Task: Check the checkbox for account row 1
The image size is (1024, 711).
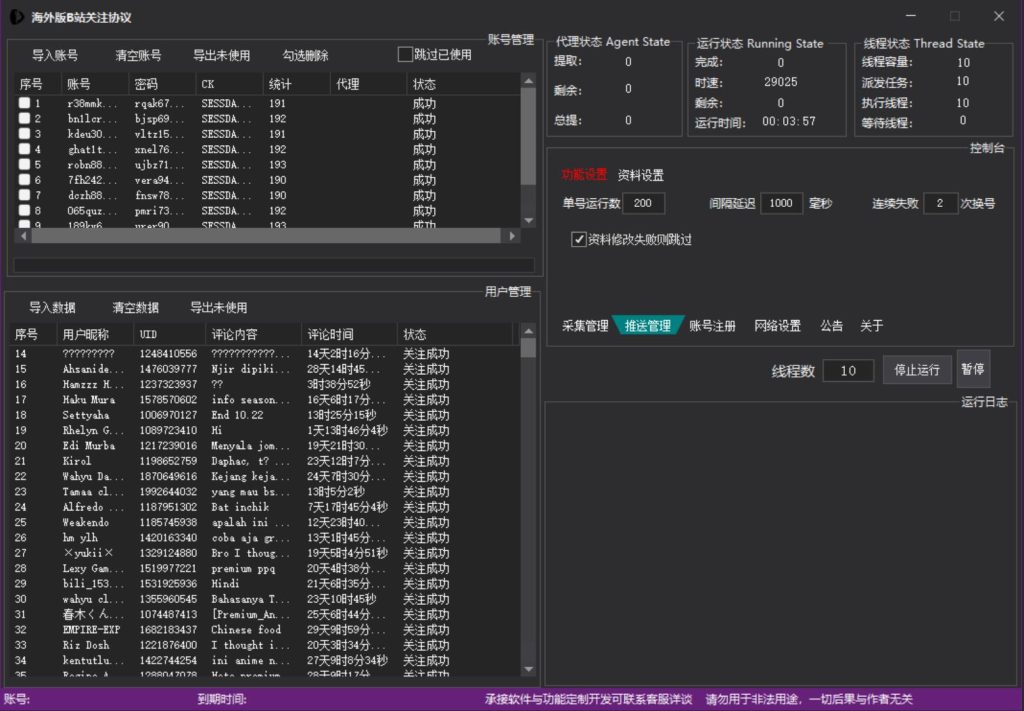Action: click(24, 103)
